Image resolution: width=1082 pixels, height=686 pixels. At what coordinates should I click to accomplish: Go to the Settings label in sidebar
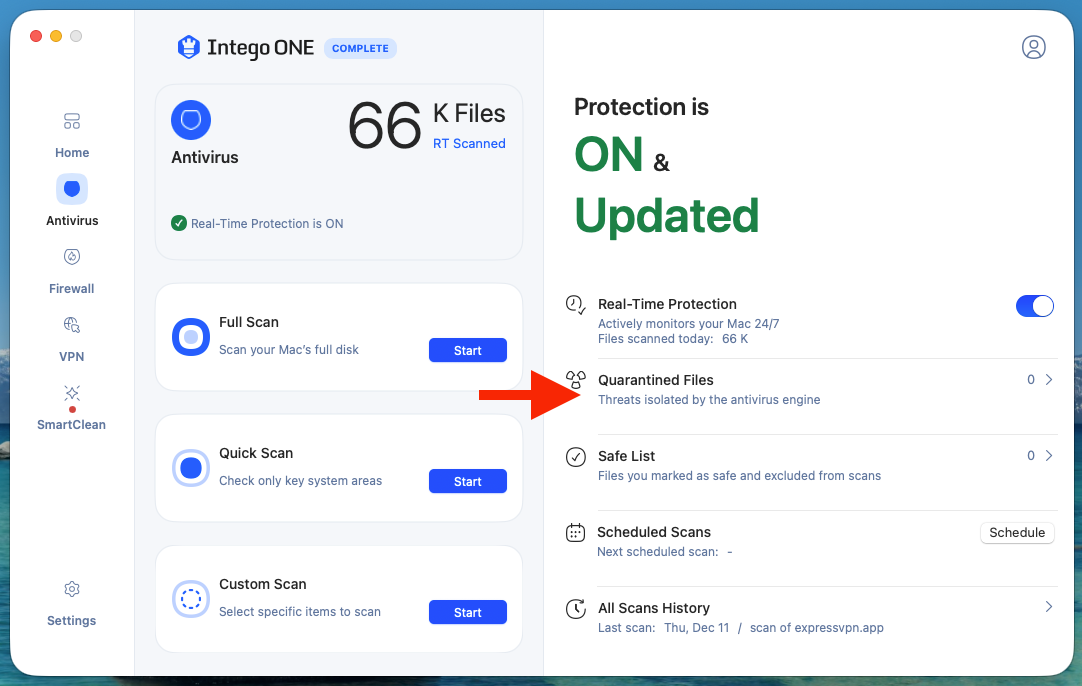point(72,620)
